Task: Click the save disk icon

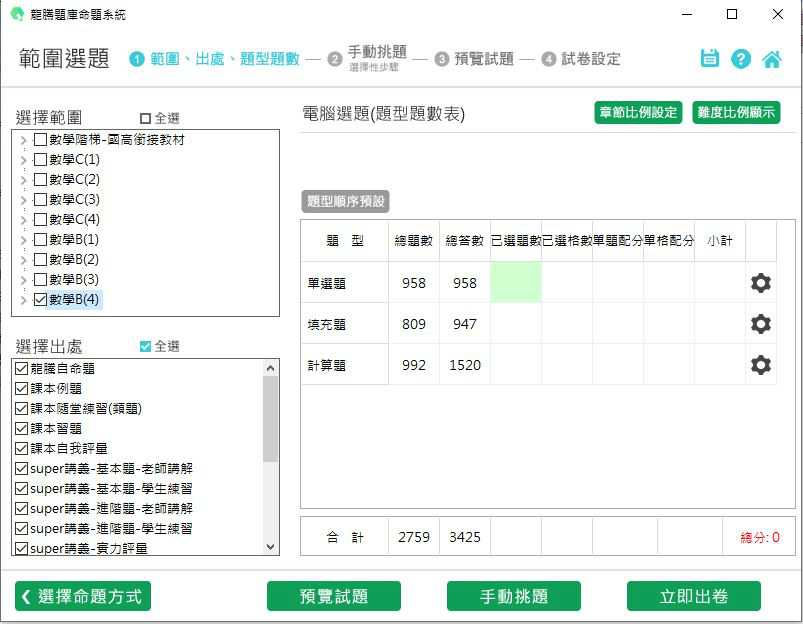Action: point(709,58)
